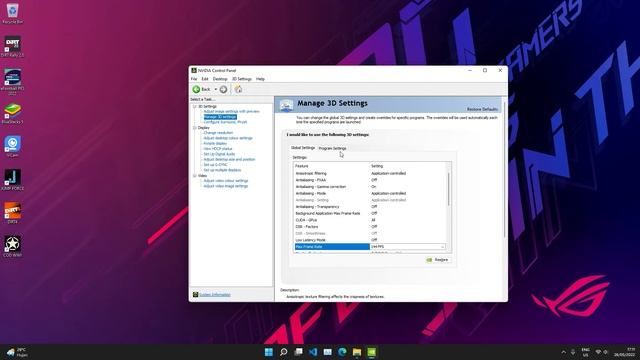Open weather widget on taskbar
640x360 pixels.
17,352
